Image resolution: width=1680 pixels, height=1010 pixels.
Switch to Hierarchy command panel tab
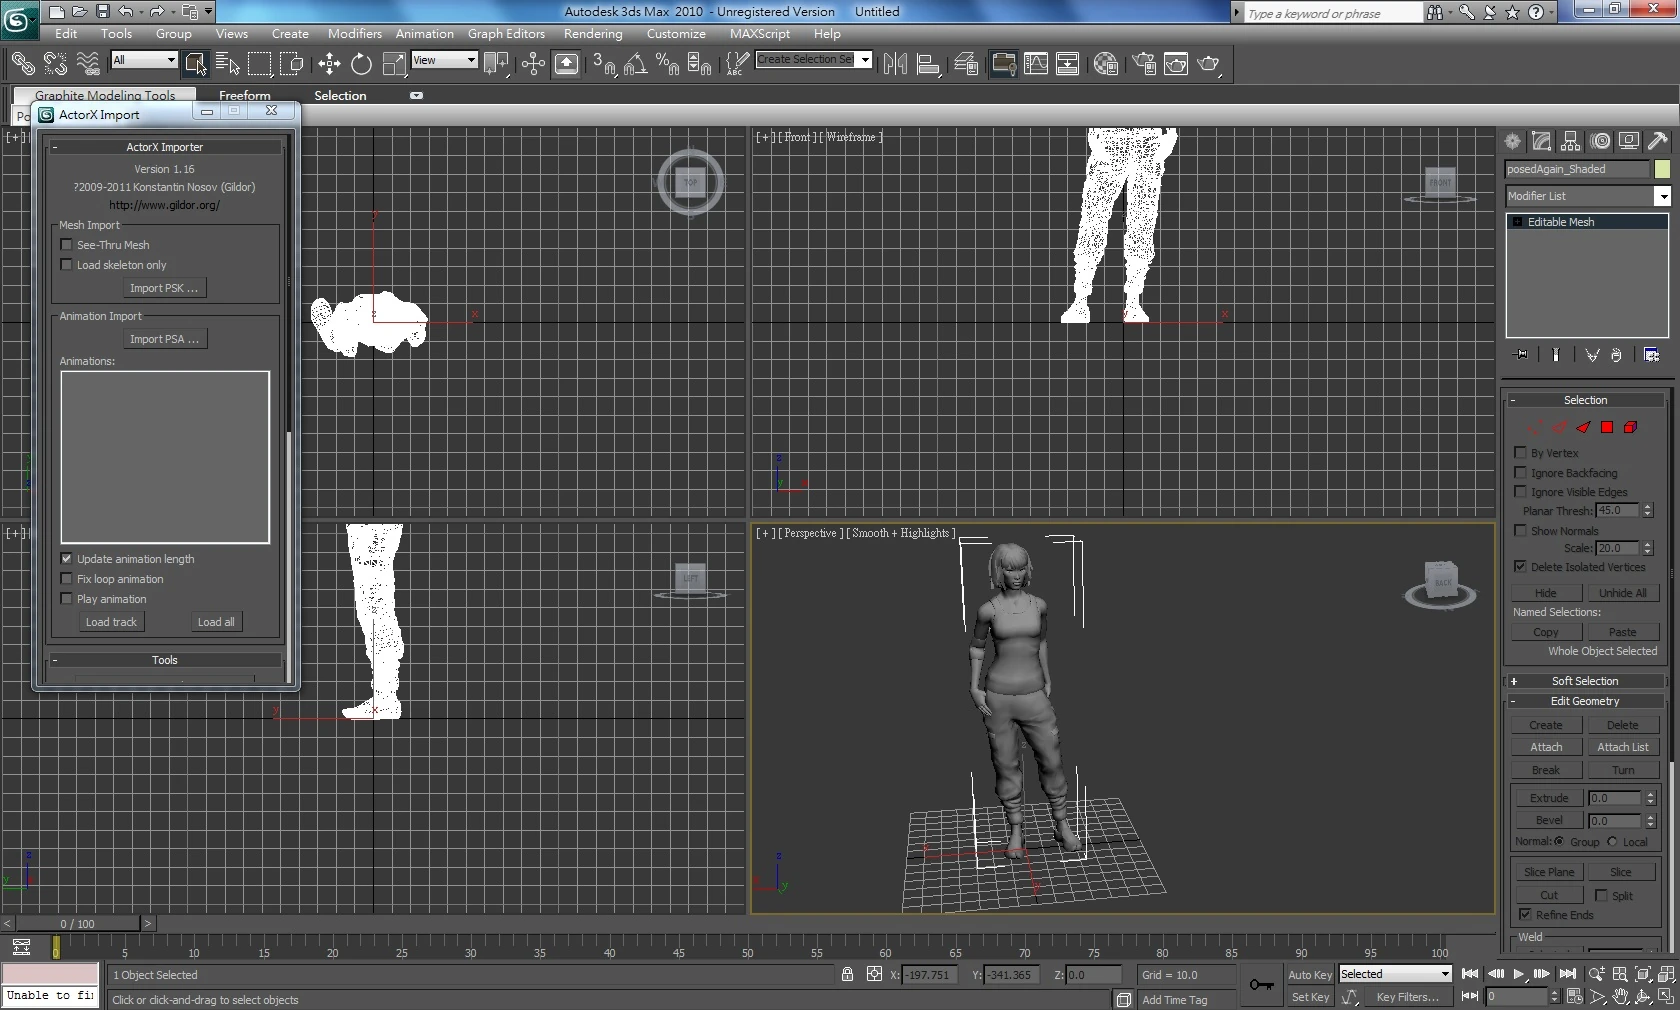coord(1571,142)
